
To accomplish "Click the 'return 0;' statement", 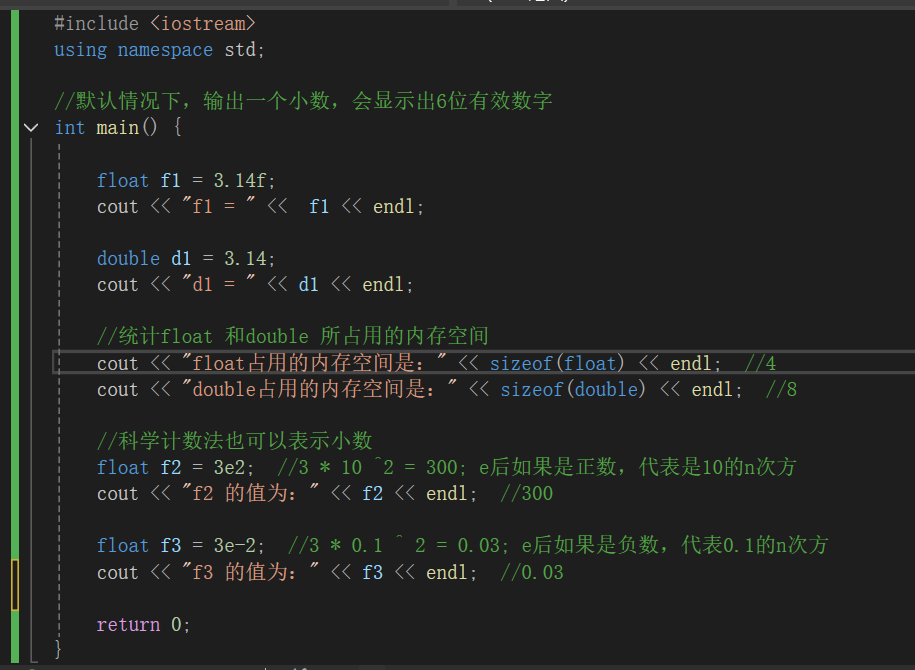I will 143,624.
